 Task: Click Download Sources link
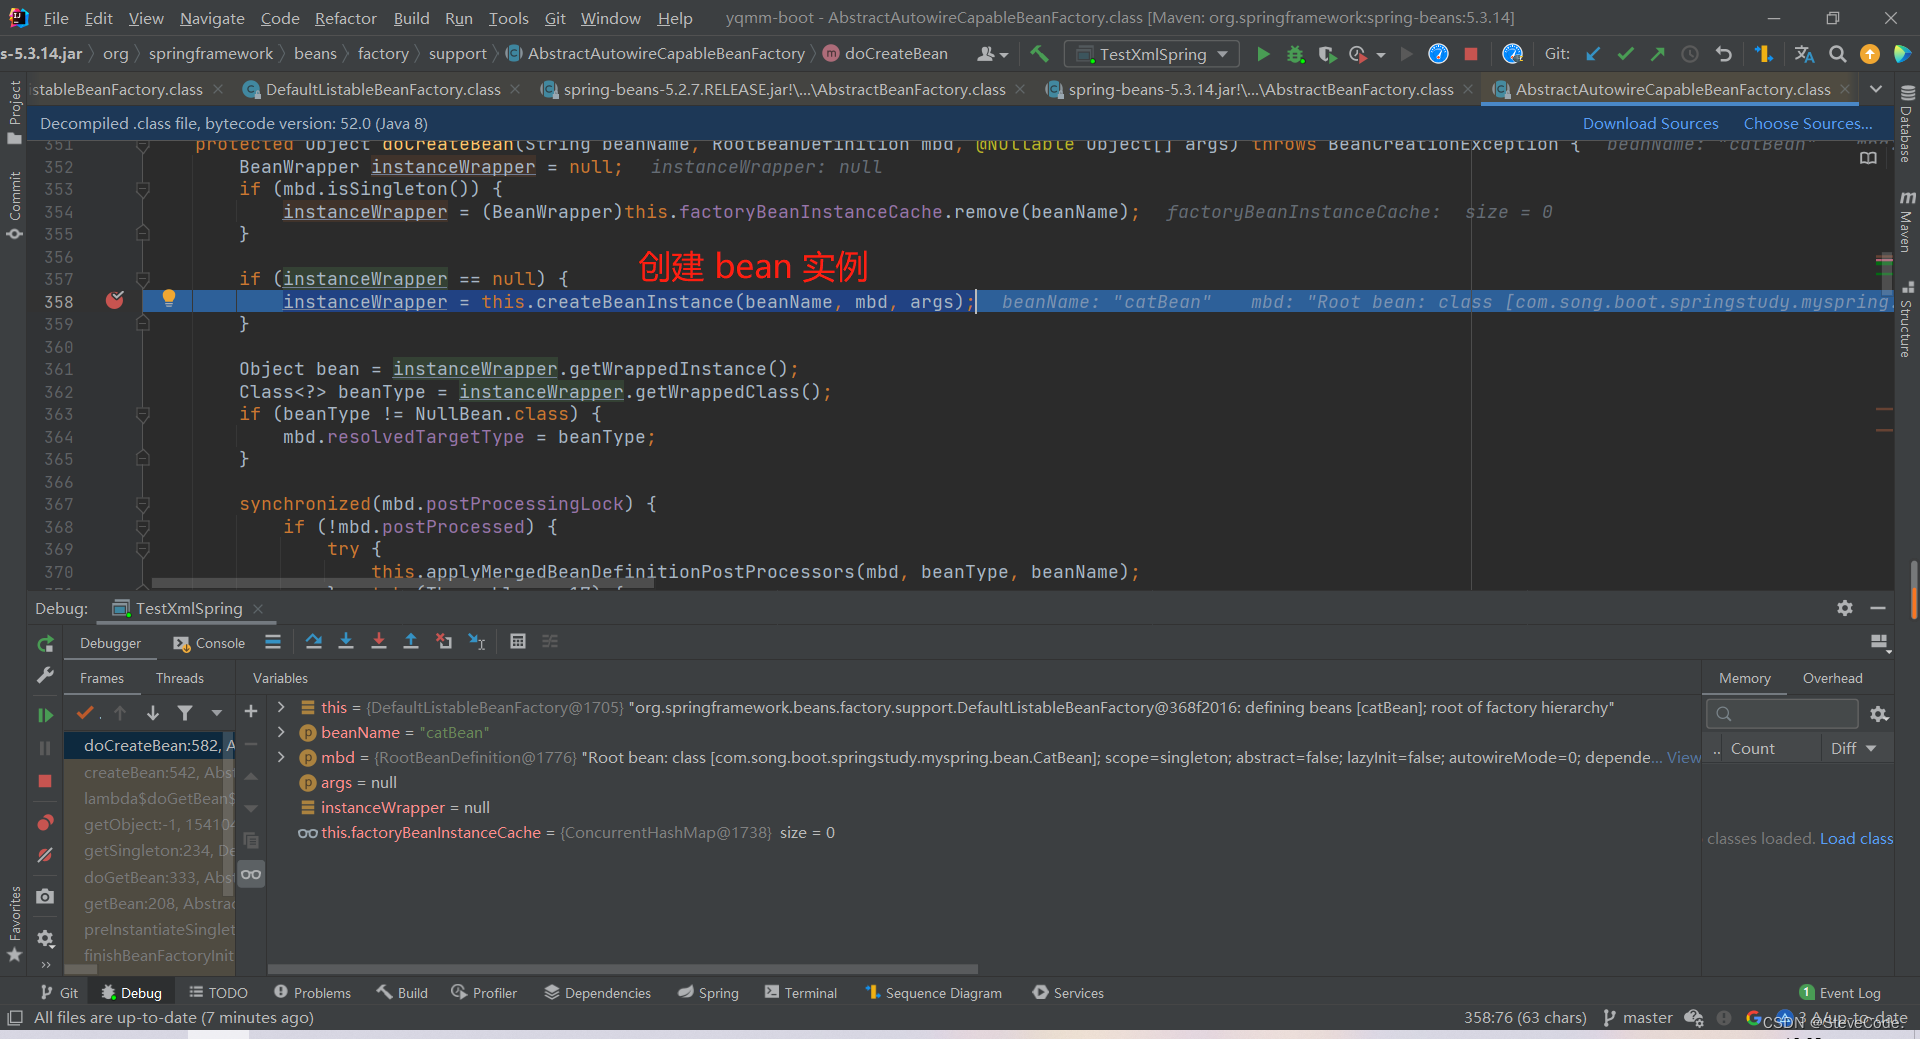coord(1650,124)
